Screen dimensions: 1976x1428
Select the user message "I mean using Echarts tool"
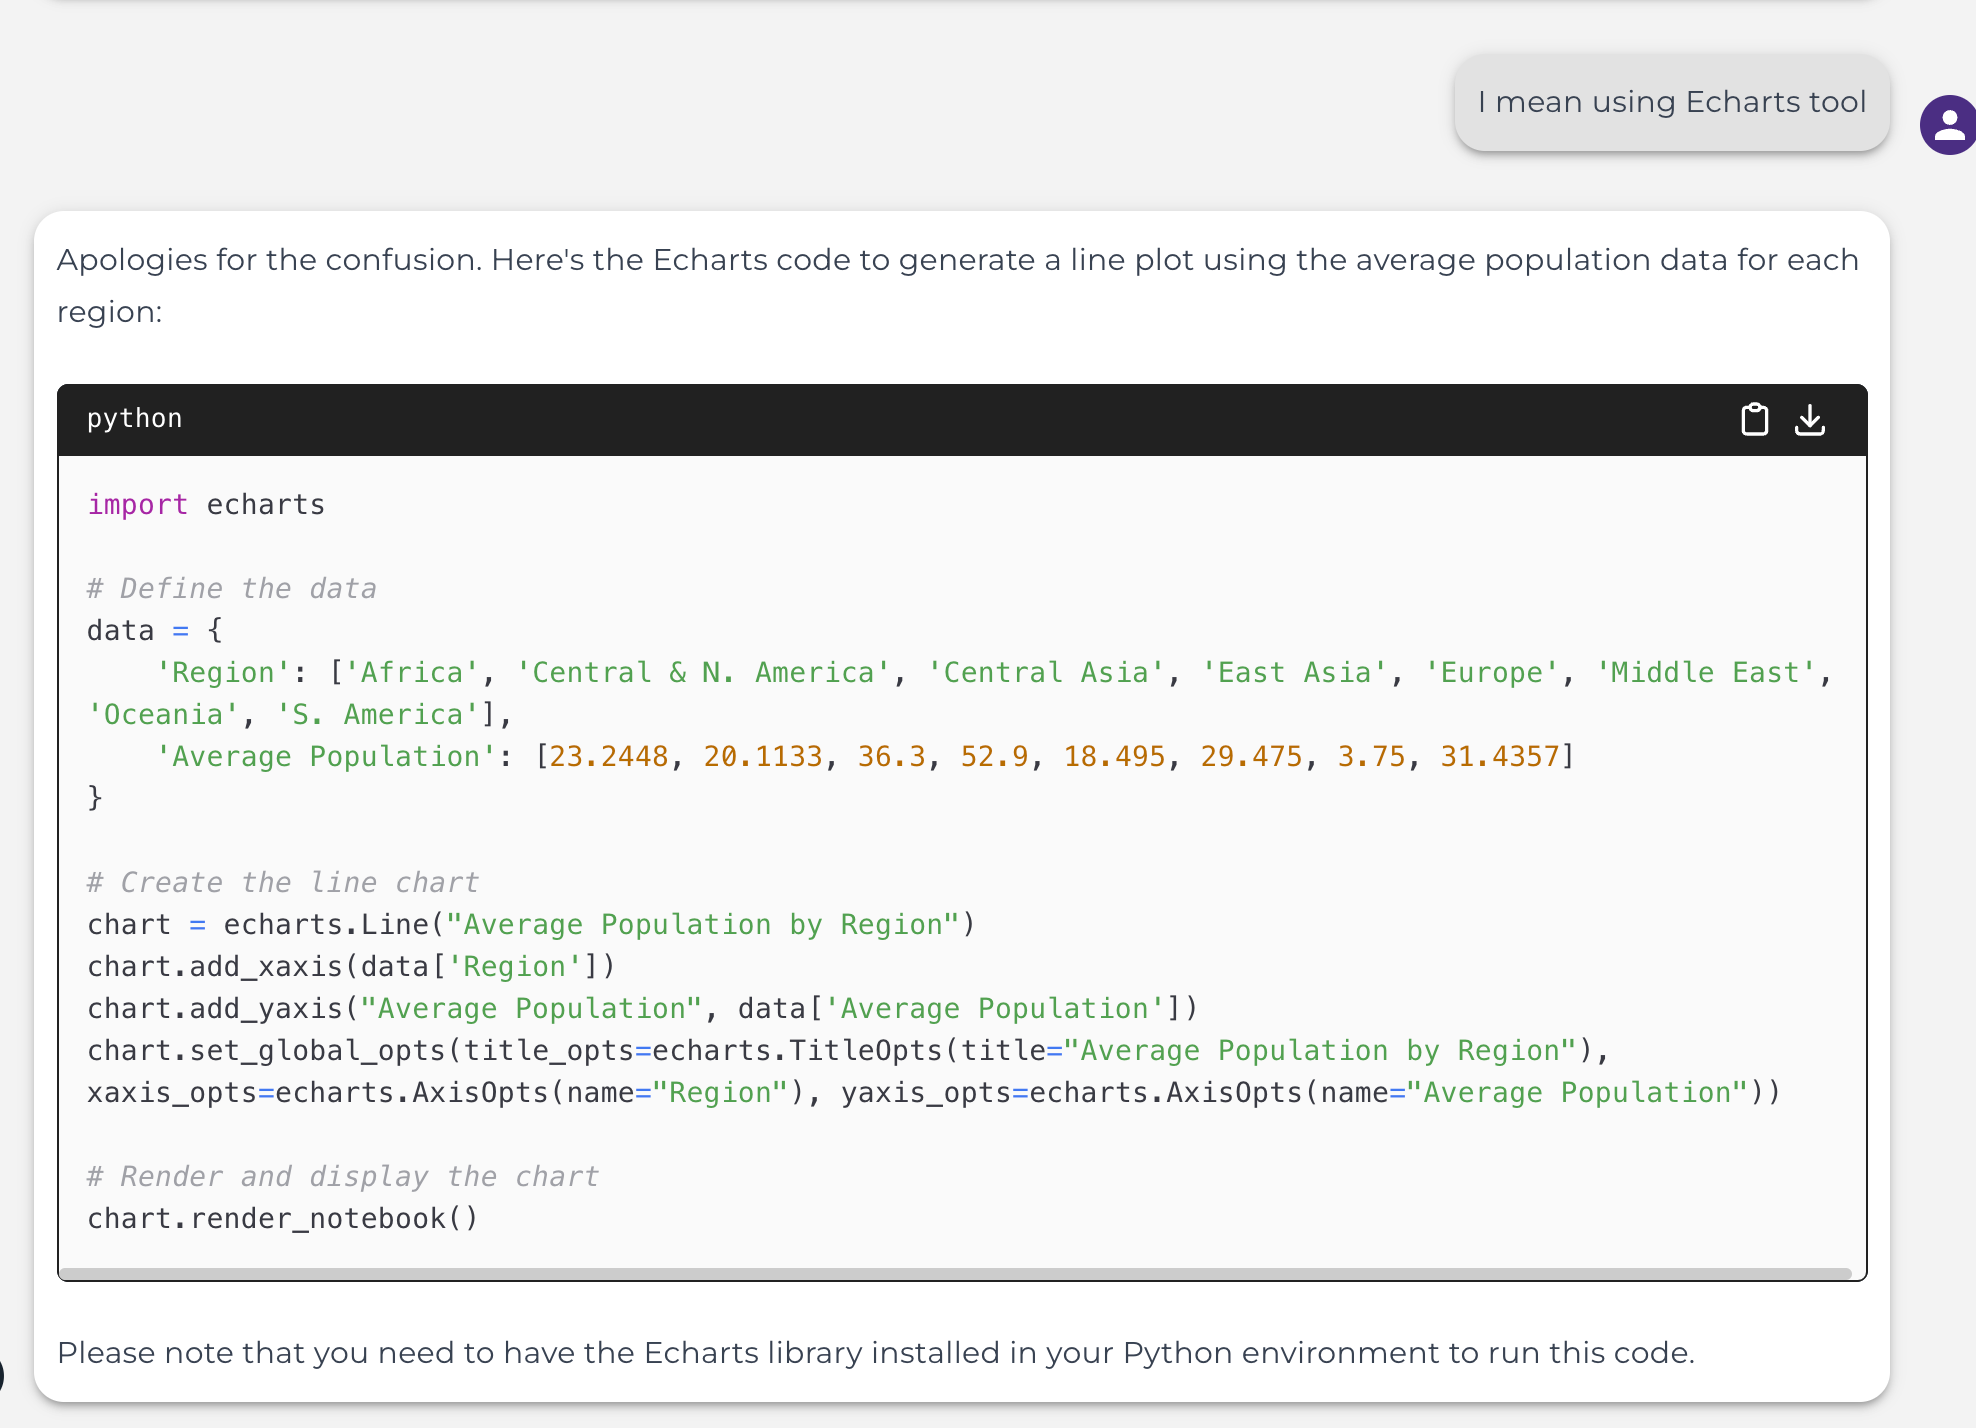pos(1671,102)
